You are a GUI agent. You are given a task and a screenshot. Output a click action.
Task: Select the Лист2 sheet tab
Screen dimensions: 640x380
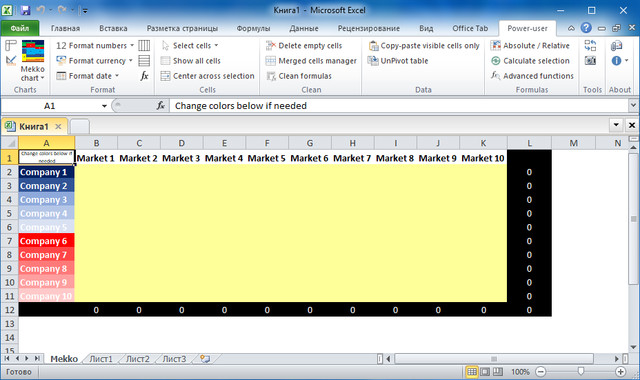[x=138, y=359]
